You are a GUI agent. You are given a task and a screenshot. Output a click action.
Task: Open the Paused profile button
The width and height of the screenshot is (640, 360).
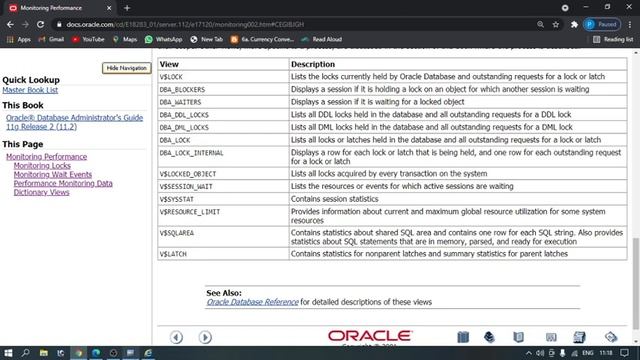pos(602,24)
